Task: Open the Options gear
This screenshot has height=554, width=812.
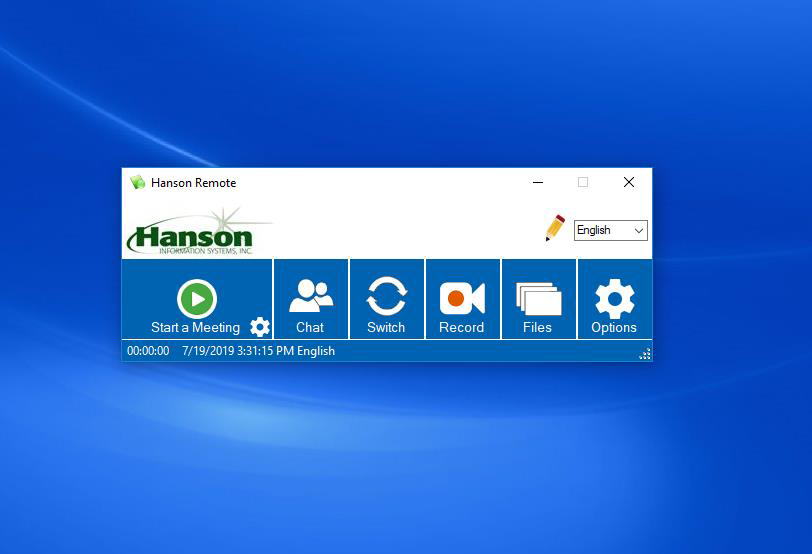Action: click(x=615, y=299)
